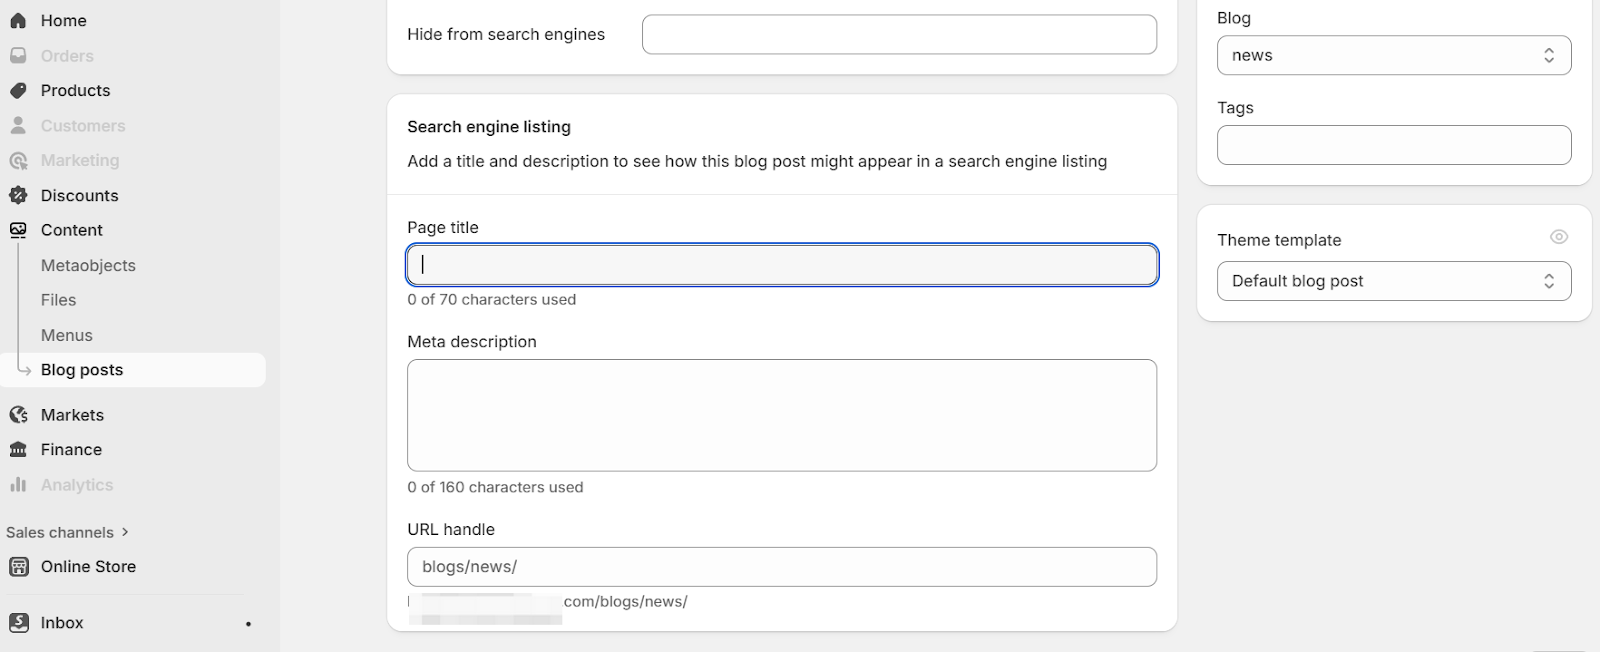
Task: Go to Files in Content menu
Action: pyautogui.click(x=58, y=300)
